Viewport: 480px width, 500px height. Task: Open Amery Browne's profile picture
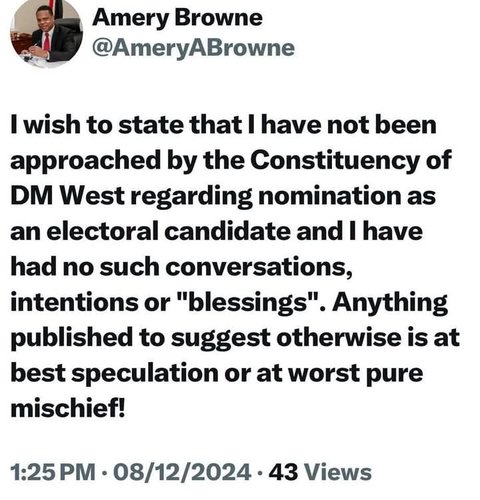tap(46, 33)
